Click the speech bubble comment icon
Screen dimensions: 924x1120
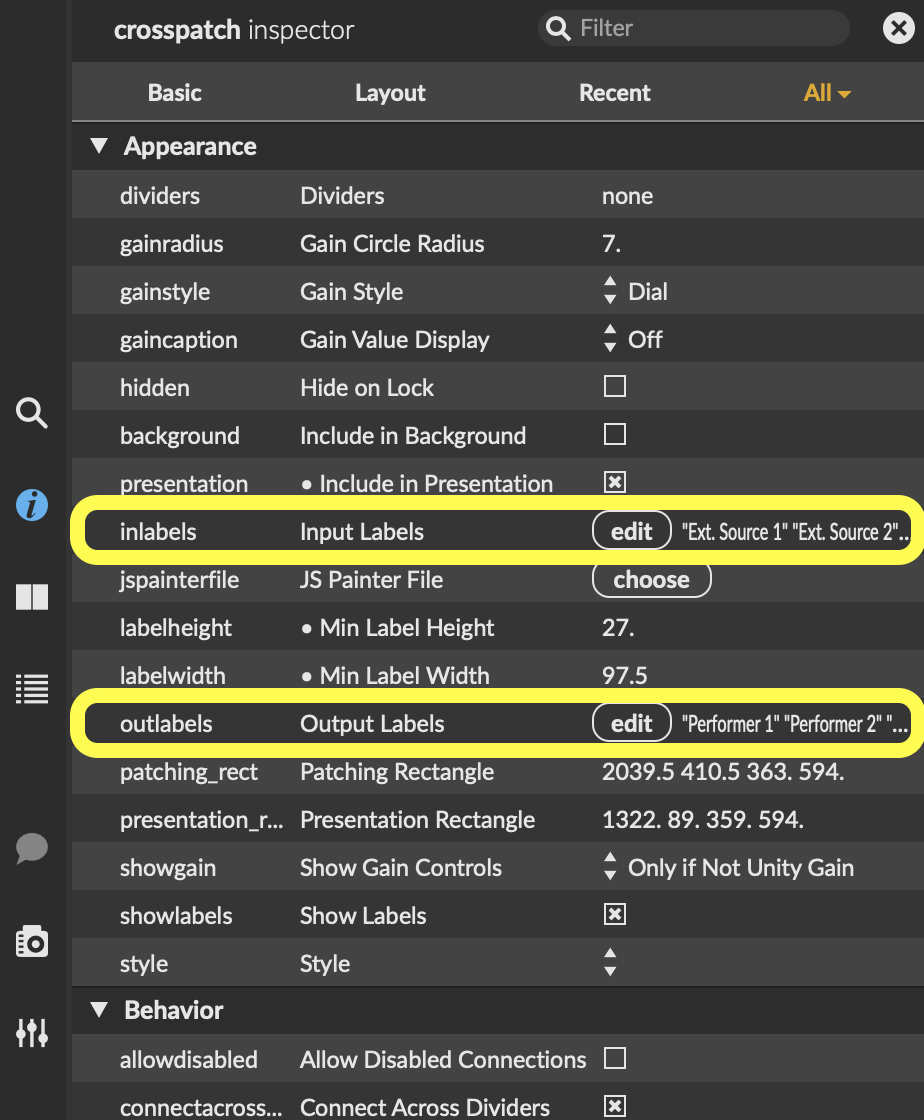point(32,849)
